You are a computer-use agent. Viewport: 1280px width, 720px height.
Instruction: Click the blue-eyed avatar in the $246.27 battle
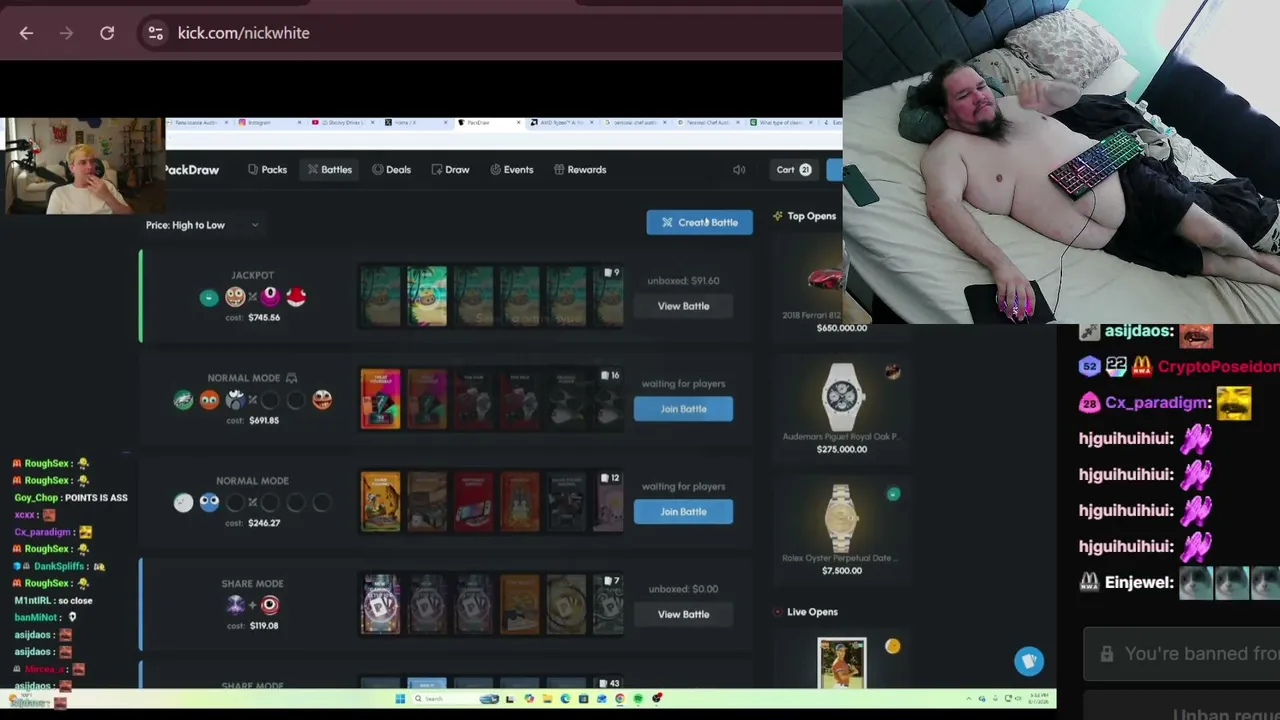coord(209,503)
